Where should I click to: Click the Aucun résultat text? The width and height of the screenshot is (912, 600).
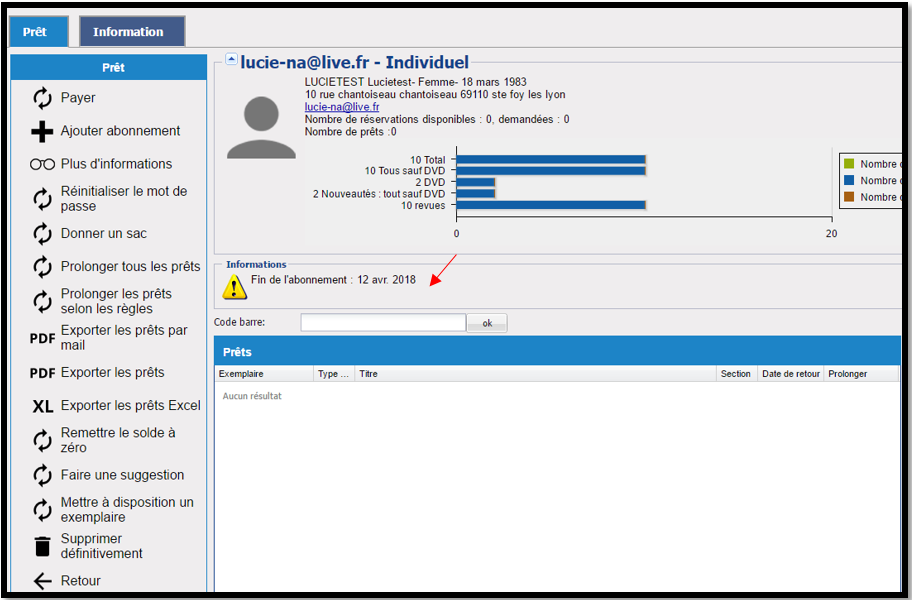(252, 396)
